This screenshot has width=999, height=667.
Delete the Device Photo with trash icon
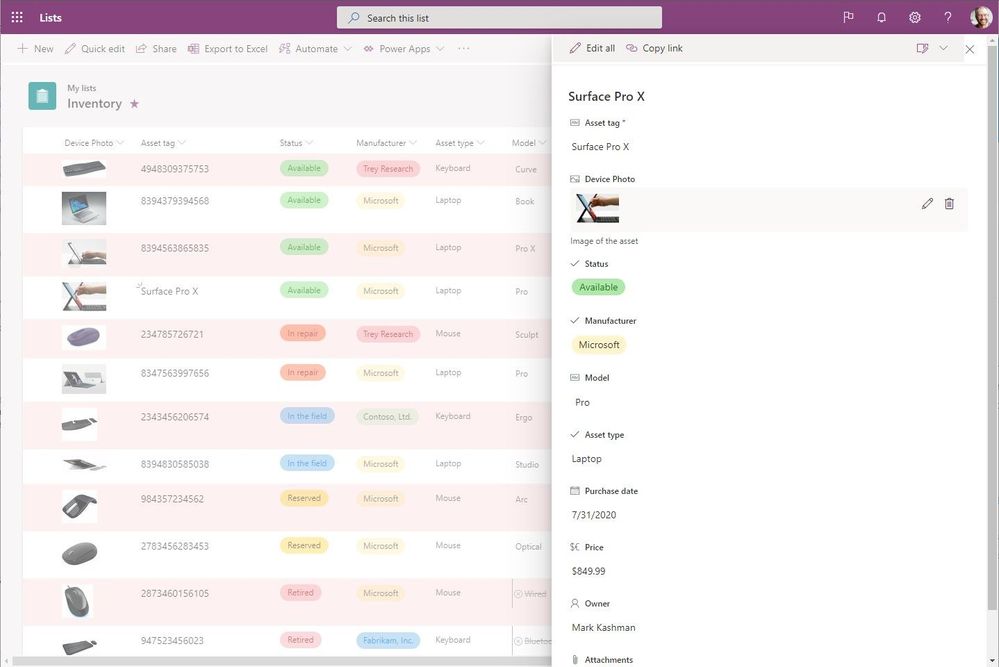click(x=949, y=203)
